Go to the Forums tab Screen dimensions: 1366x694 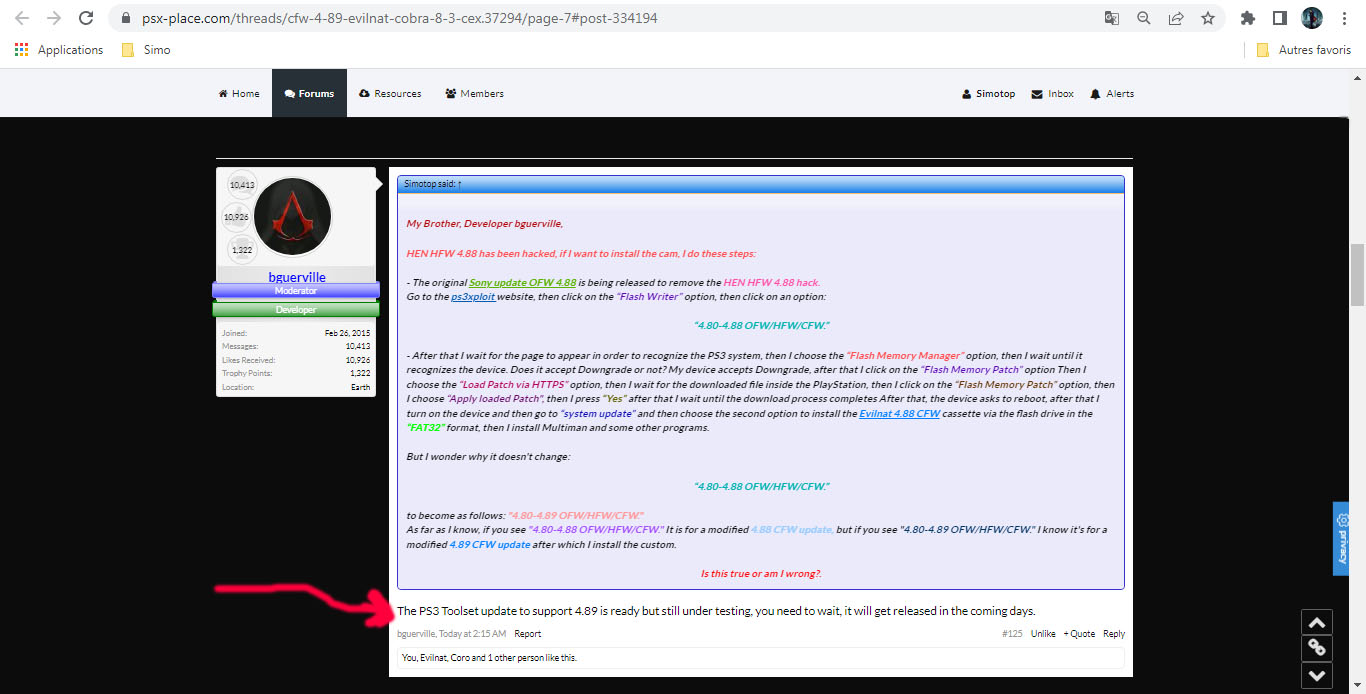309,94
